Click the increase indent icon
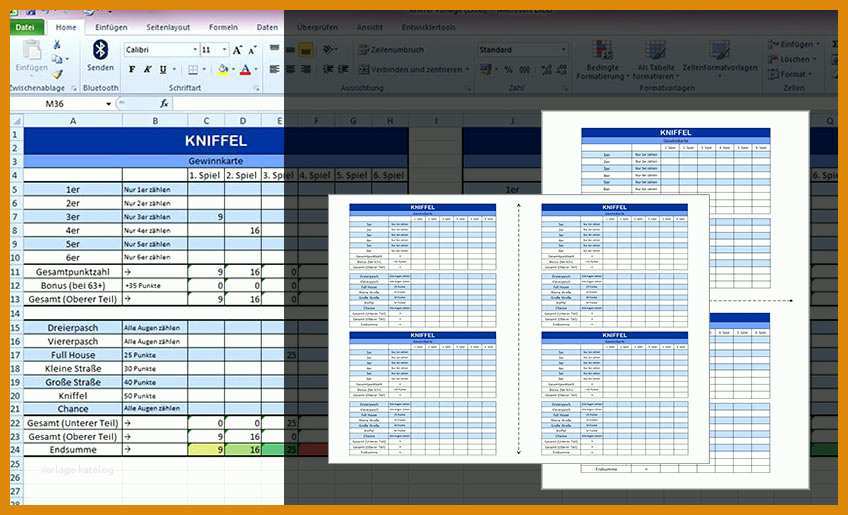Screen dimensions: 848x515 [343, 69]
